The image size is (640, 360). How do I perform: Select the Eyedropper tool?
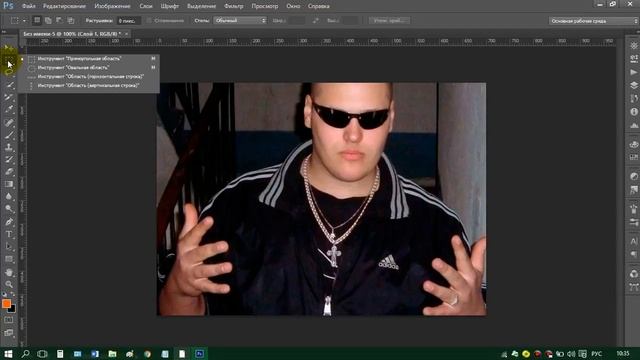pyautogui.click(x=9, y=109)
